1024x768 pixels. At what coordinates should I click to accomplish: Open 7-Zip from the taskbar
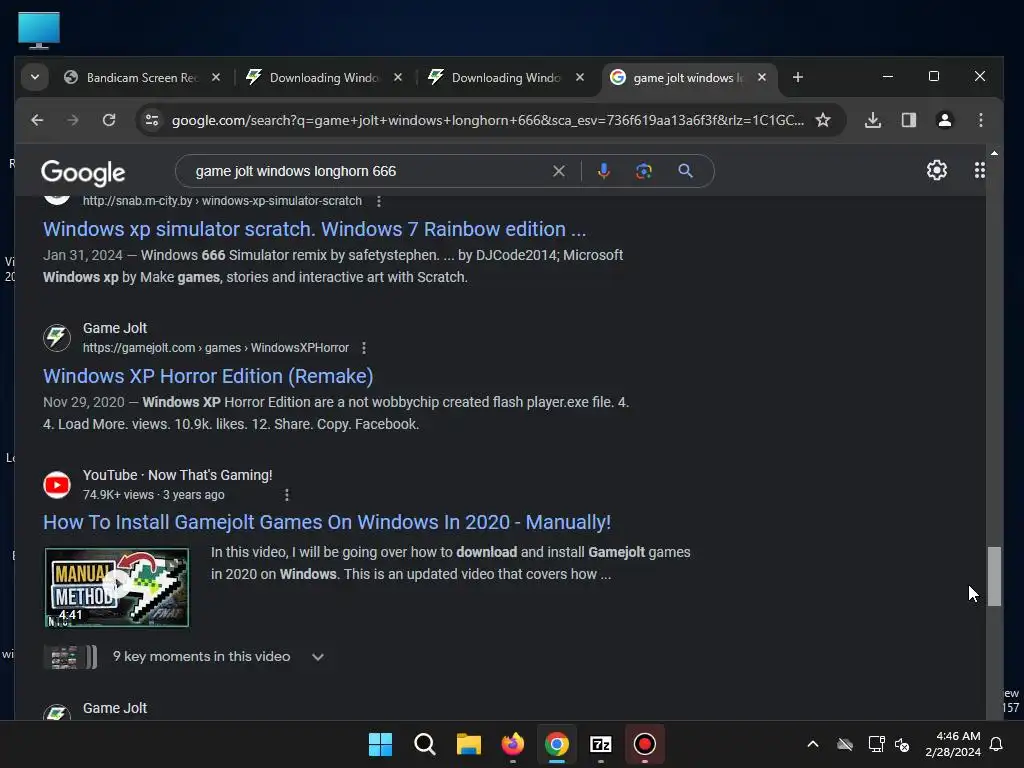click(x=601, y=744)
